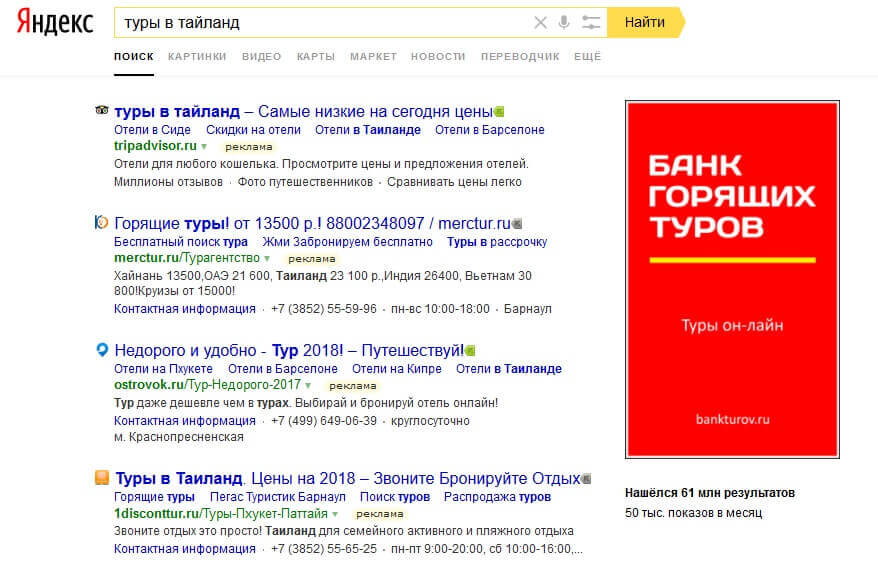
Task: Click gray badge after merctur.ru title
Action: pos(517,224)
